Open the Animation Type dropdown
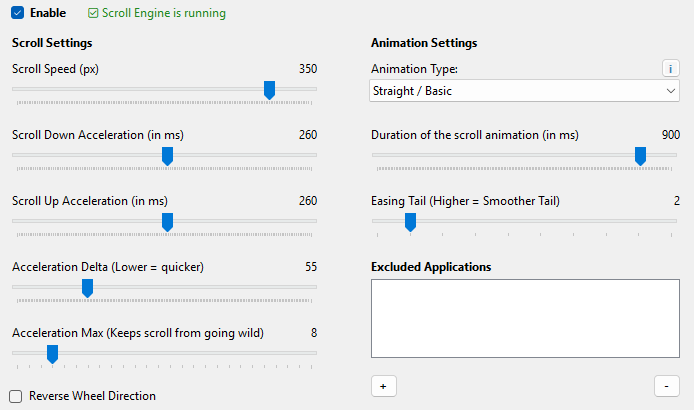This screenshot has width=694, height=410. point(524,91)
